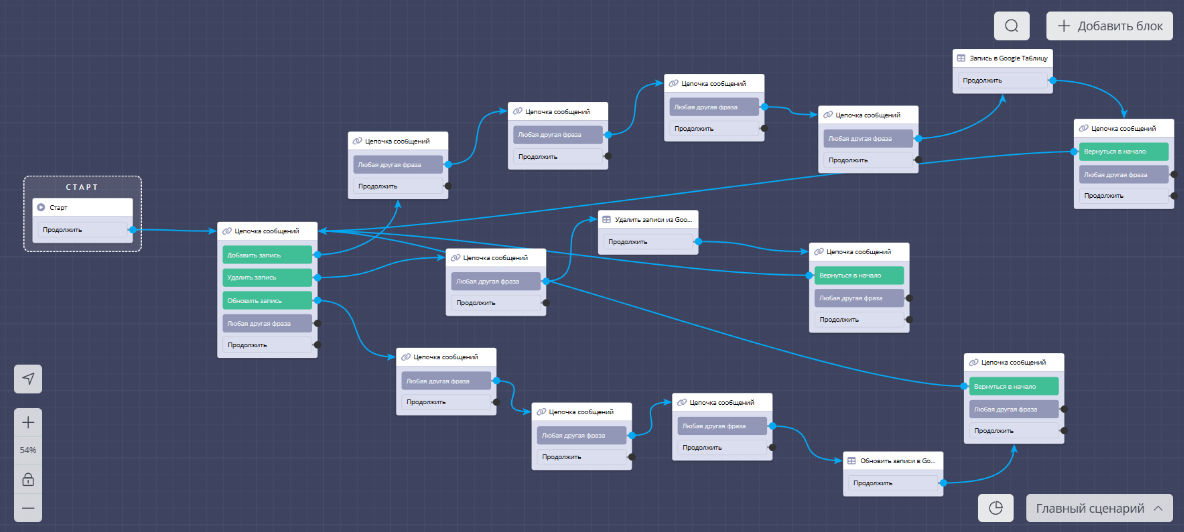The height and width of the screenshot is (532, 1184).
Task: Open the pie chart statistics icon
Action: click(x=995, y=508)
